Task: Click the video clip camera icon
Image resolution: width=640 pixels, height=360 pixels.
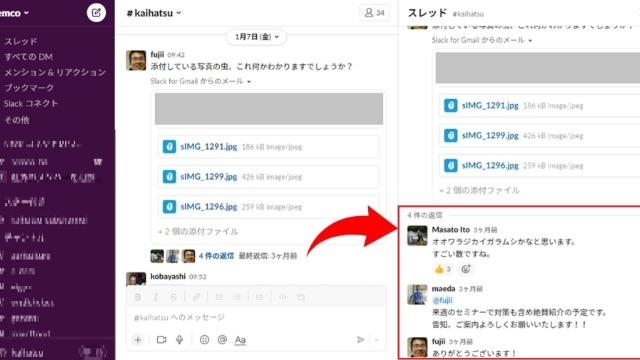Action: point(162,340)
